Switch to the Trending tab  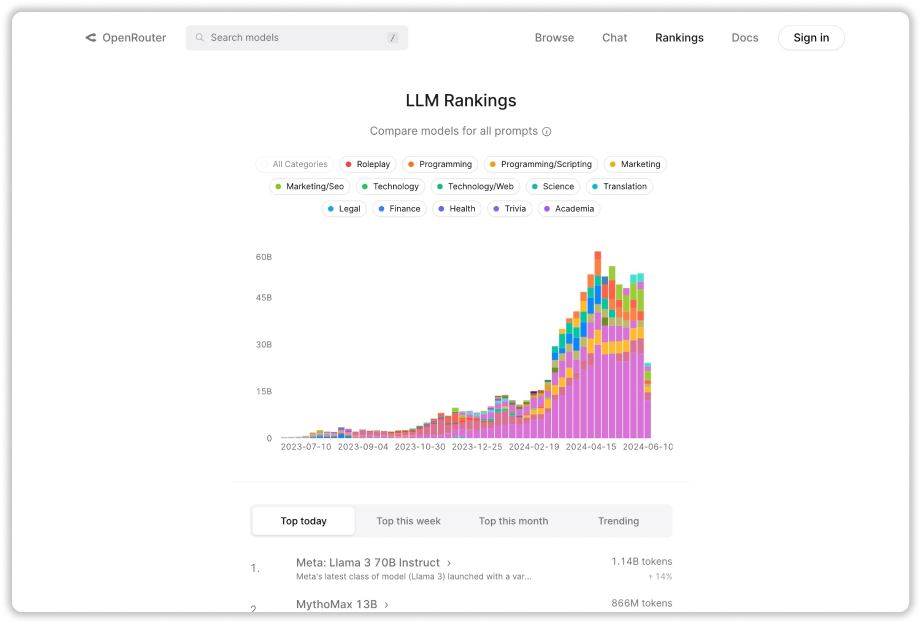[619, 521]
